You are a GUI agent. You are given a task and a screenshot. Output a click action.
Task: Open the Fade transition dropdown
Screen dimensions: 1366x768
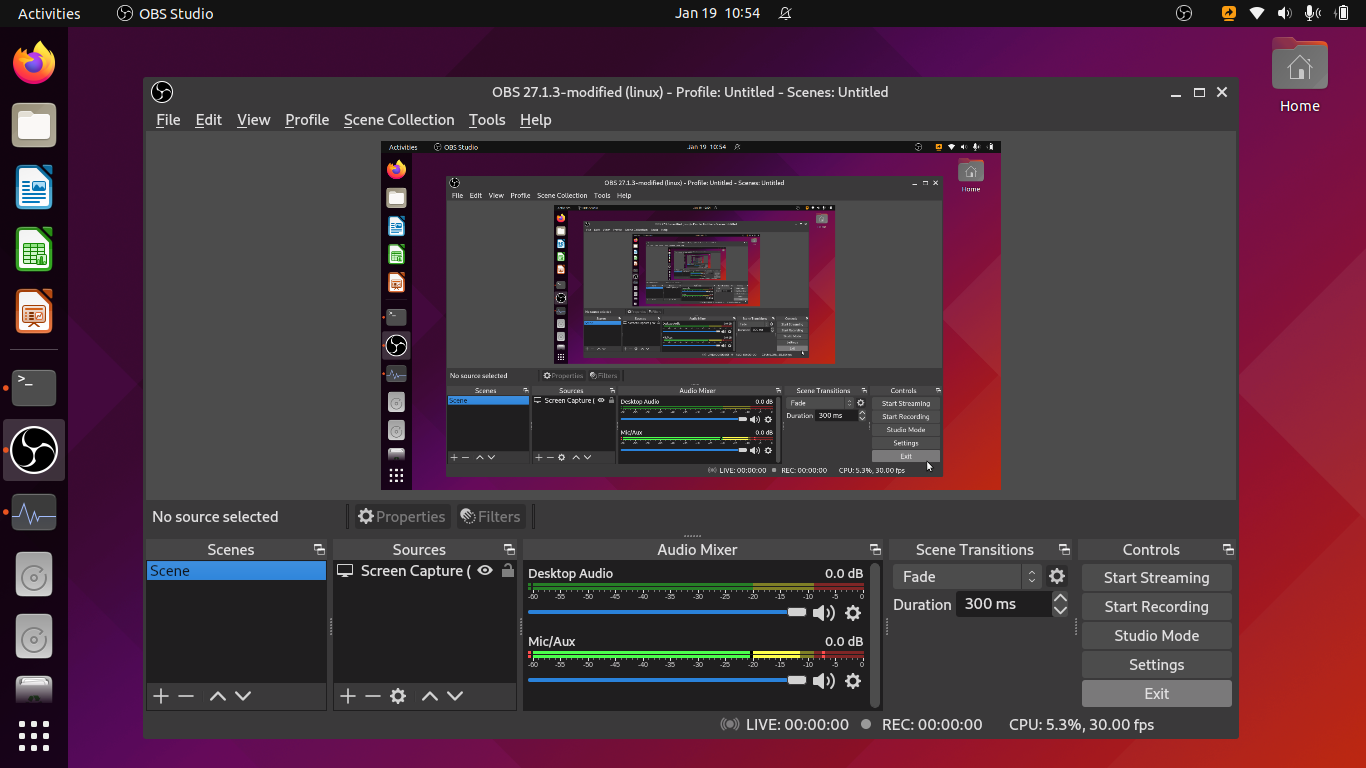pos(967,577)
